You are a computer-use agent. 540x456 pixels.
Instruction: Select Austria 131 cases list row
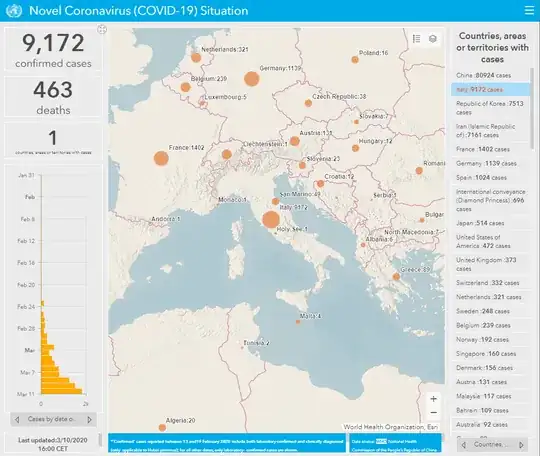point(491,382)
